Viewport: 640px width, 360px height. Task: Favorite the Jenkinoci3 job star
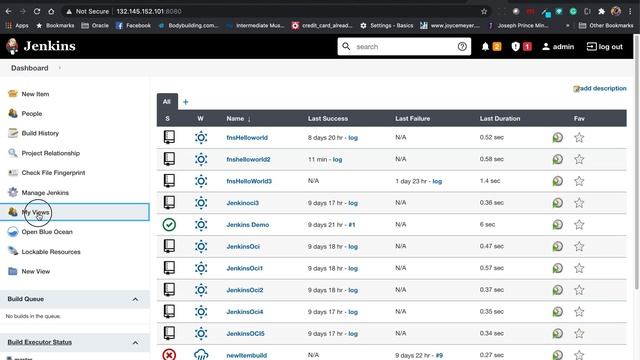(579, 203)
